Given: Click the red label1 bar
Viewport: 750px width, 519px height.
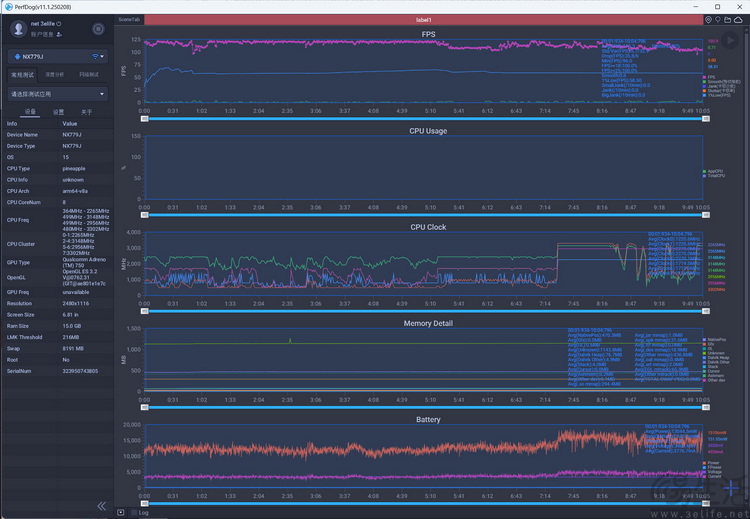Looking at the screenshot, I should coord(423,20).
